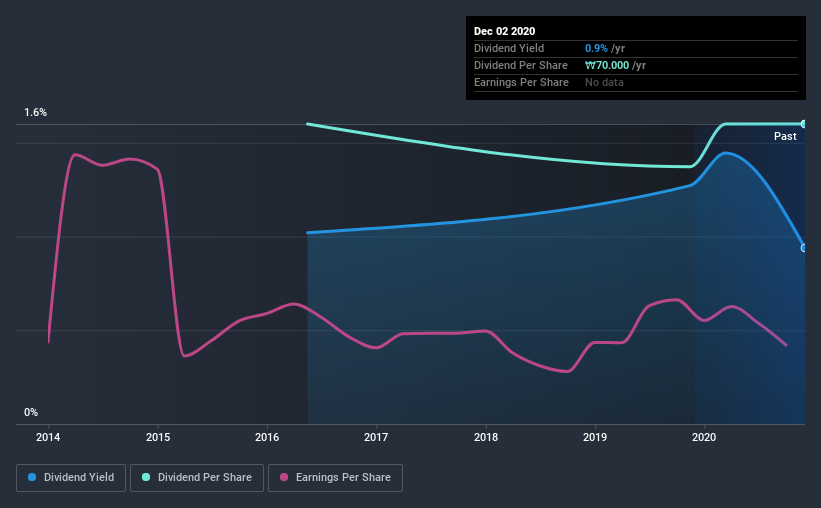The height and width of the screenshot is (508, 821).
Task: Click the blue Dividend Yield legend dot
Action: coord(32,477)
